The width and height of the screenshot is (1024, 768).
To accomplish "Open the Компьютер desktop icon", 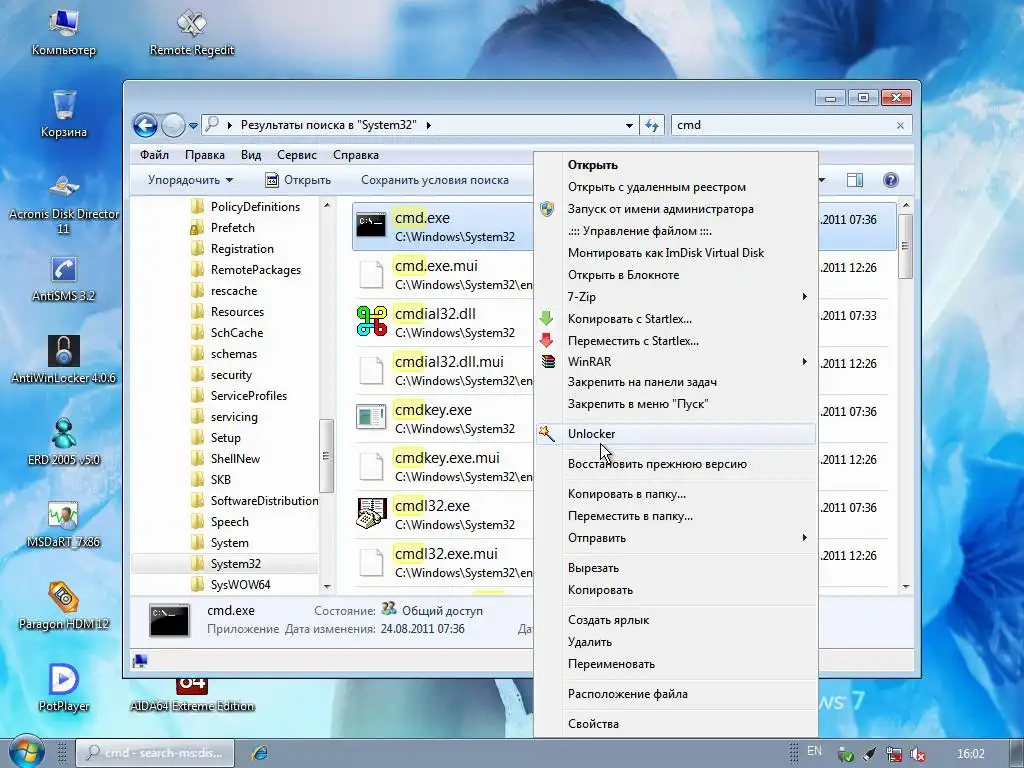I will click(63, 33).
